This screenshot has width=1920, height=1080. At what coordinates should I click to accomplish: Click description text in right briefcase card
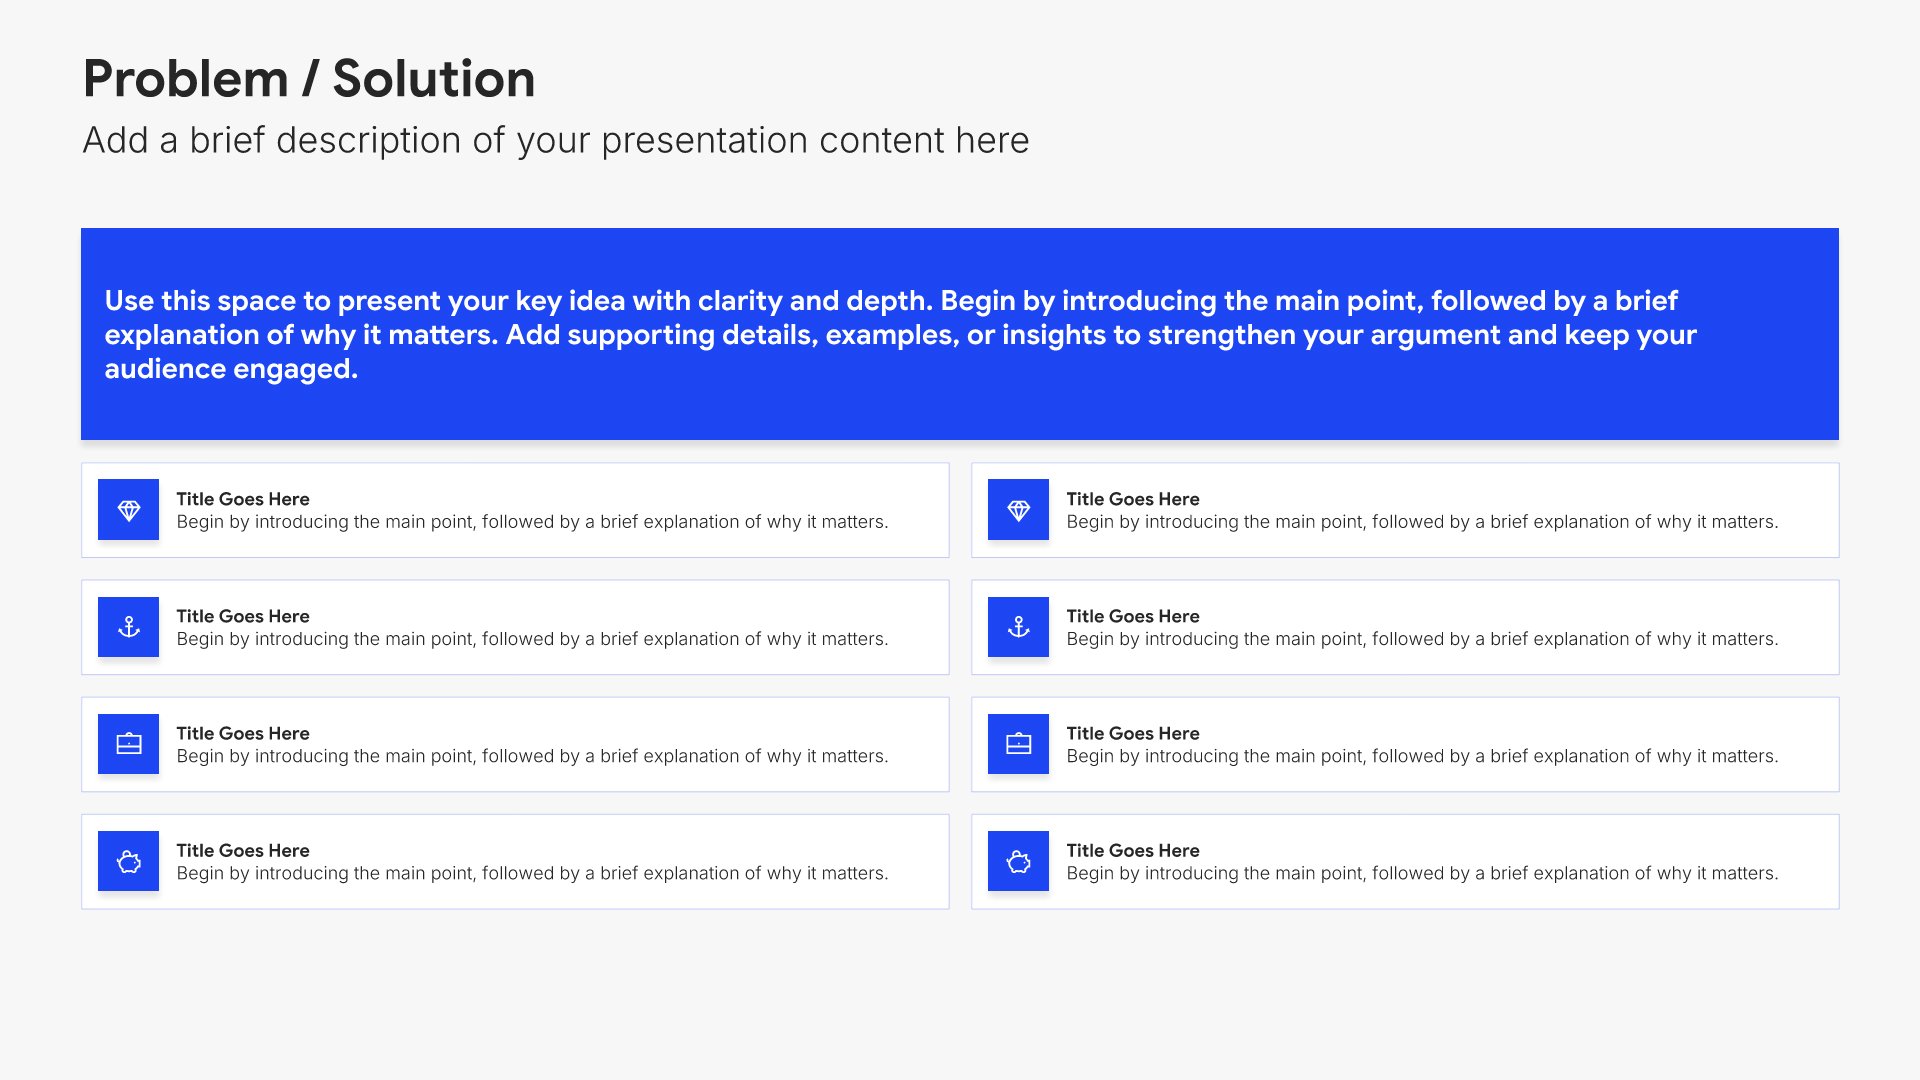(x=1422, y=756)
